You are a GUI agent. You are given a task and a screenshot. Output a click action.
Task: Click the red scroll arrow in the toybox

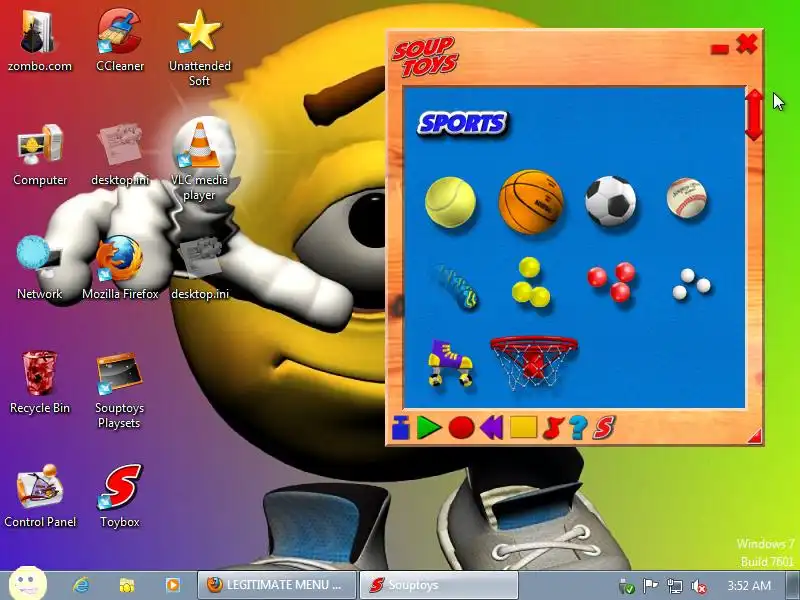(x=754, y=115)
